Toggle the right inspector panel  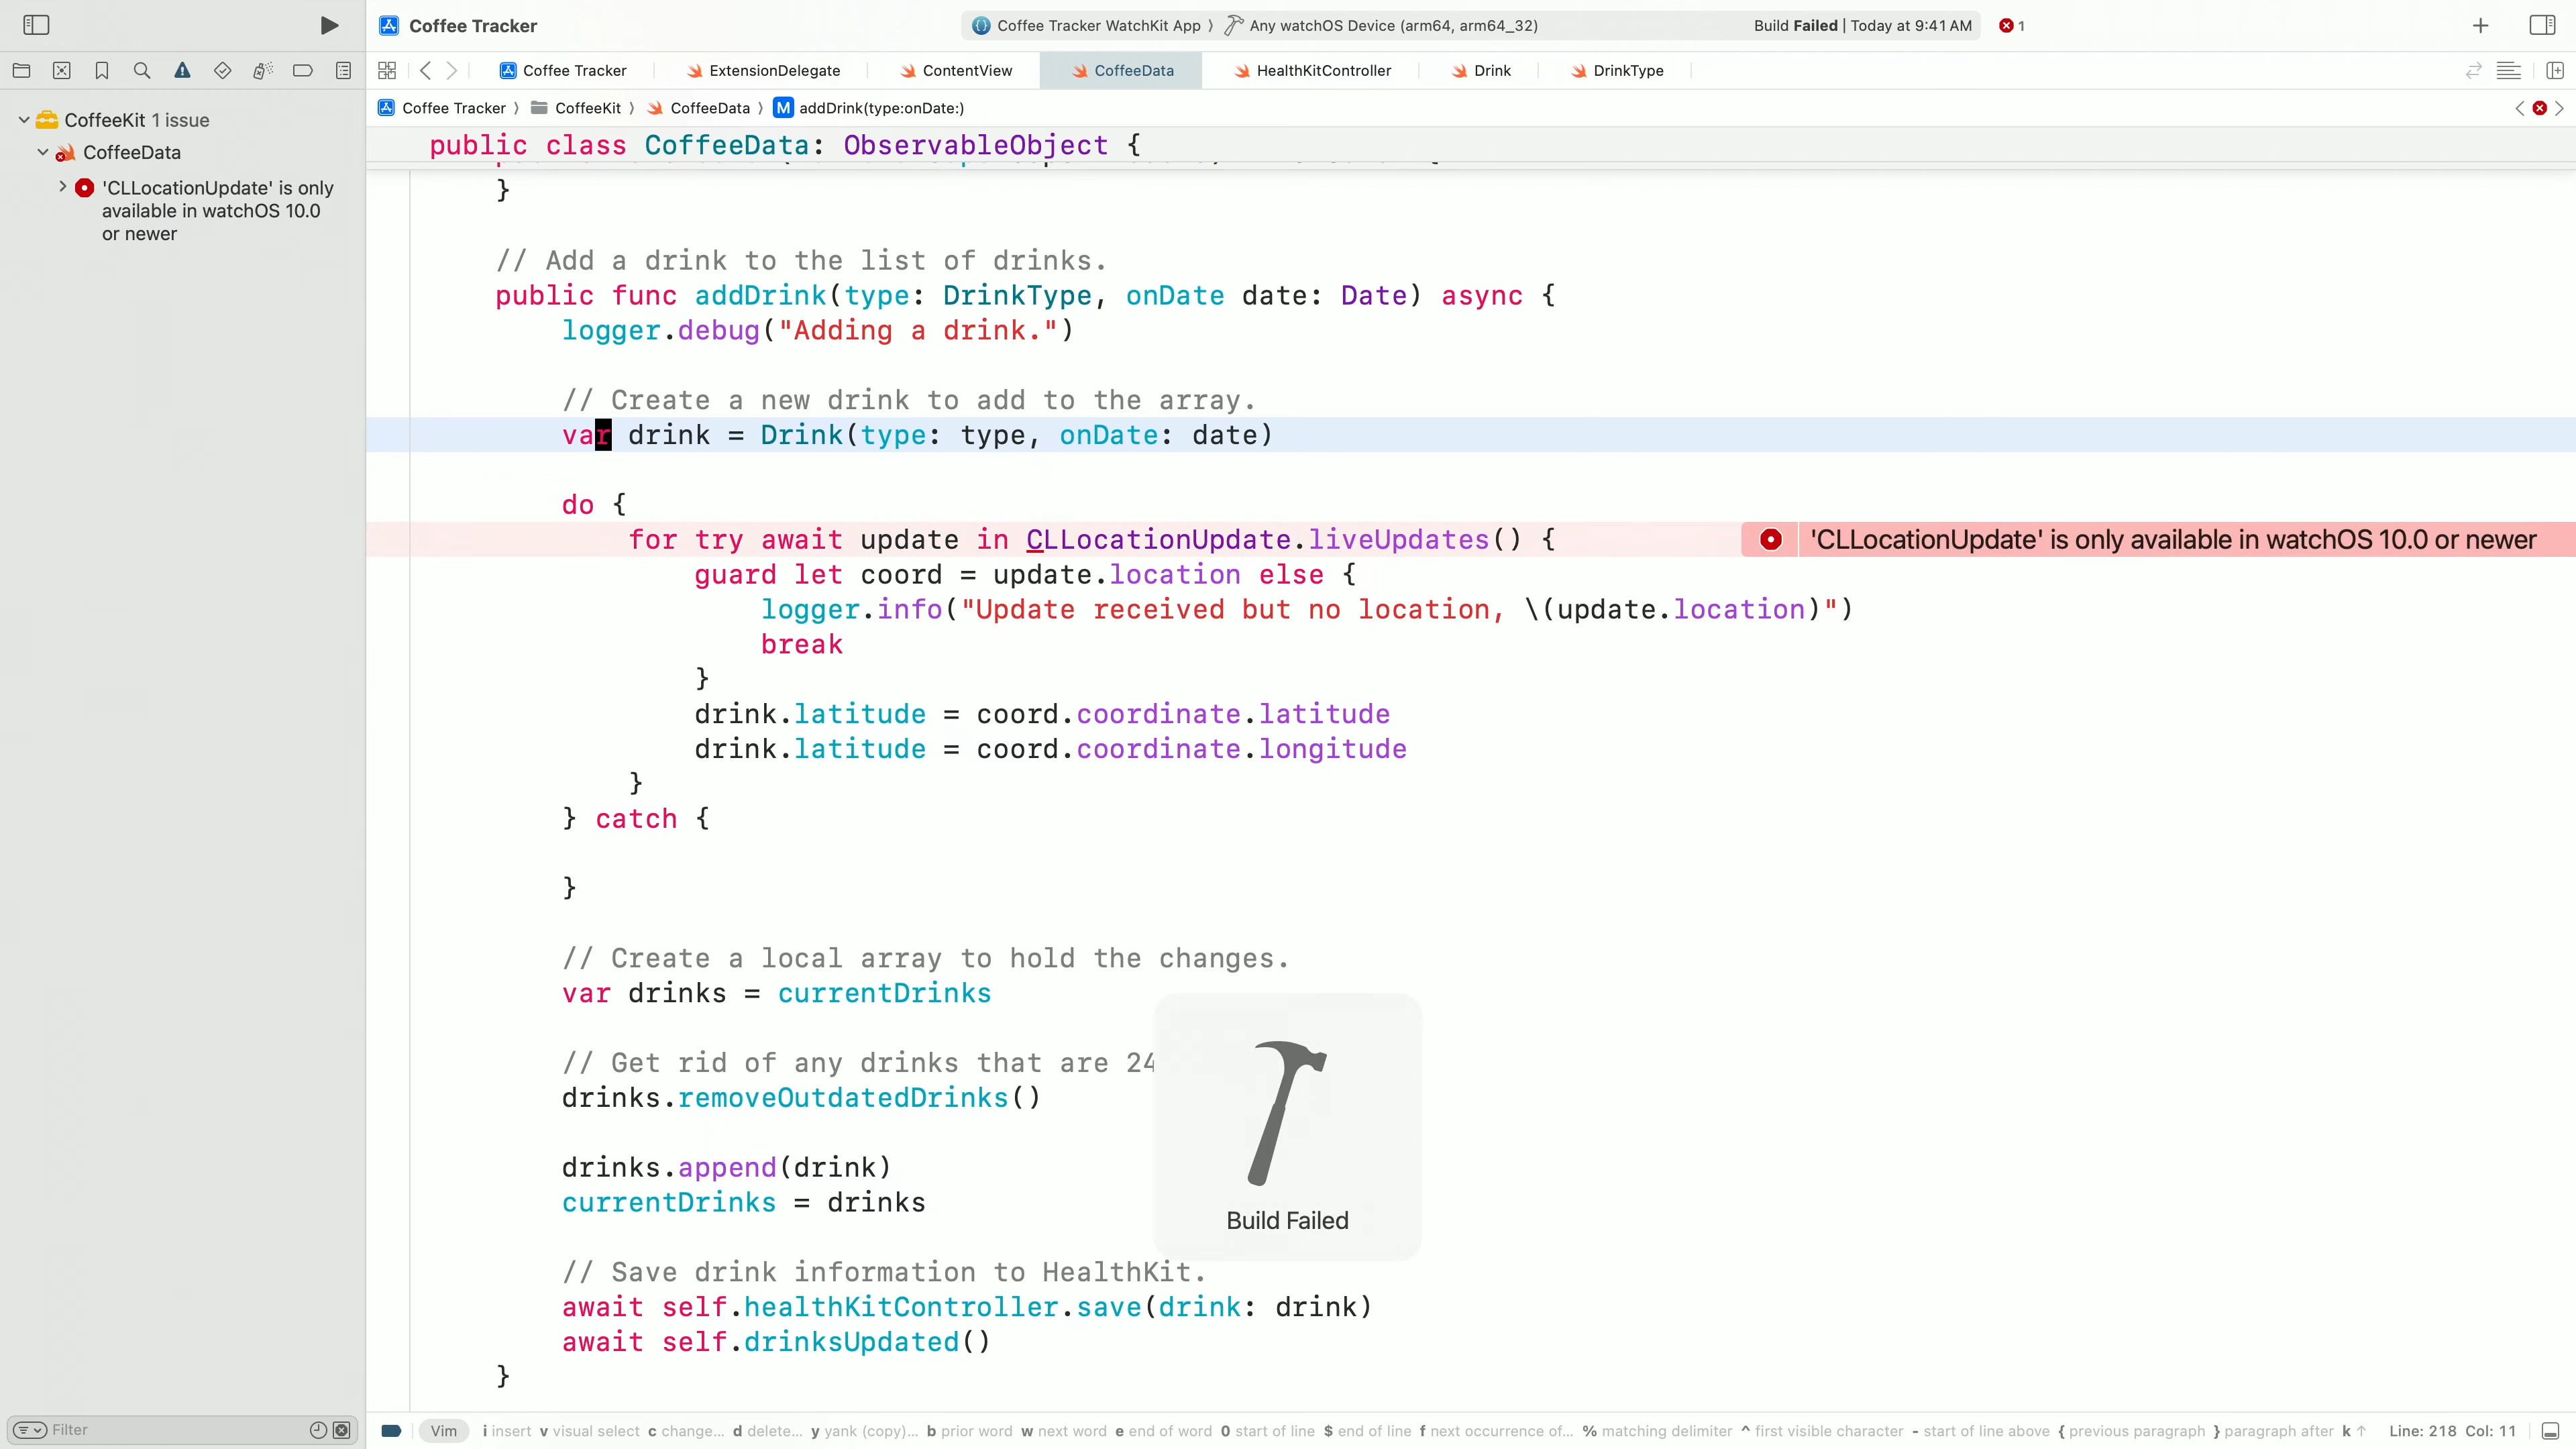[2542, 26]
